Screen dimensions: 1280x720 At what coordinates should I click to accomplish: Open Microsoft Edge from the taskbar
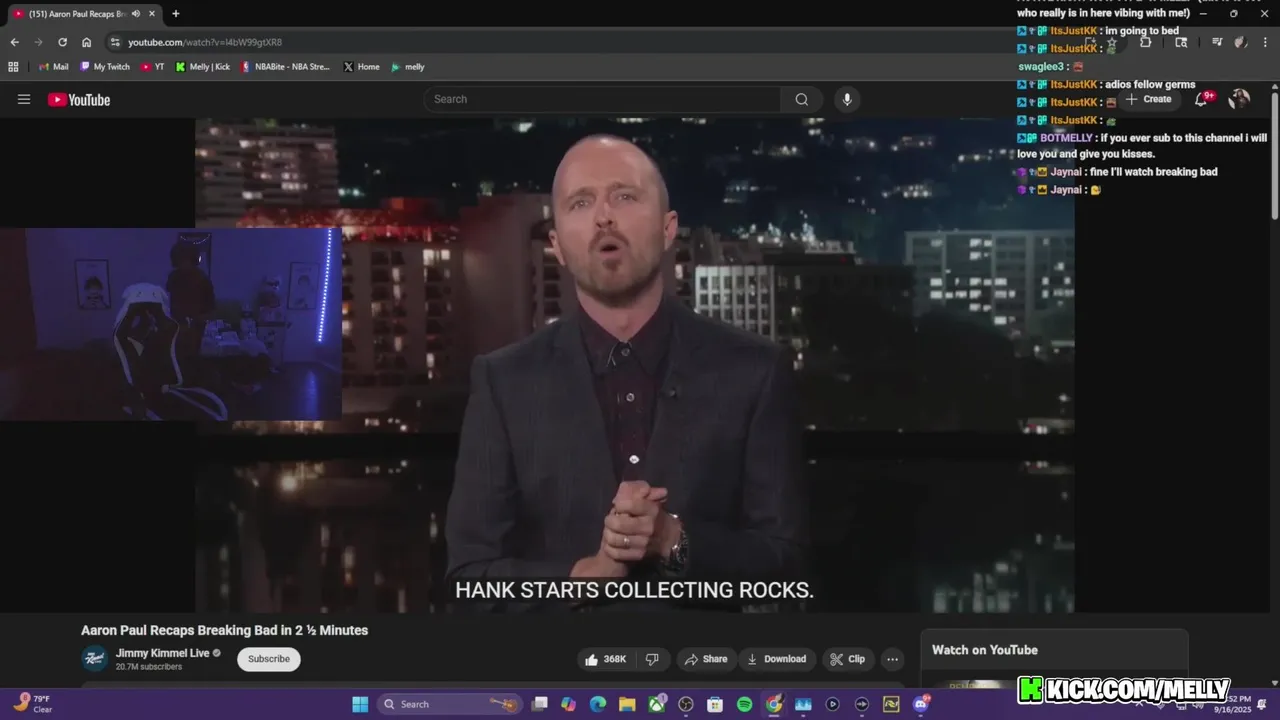[x=598, y=704]
